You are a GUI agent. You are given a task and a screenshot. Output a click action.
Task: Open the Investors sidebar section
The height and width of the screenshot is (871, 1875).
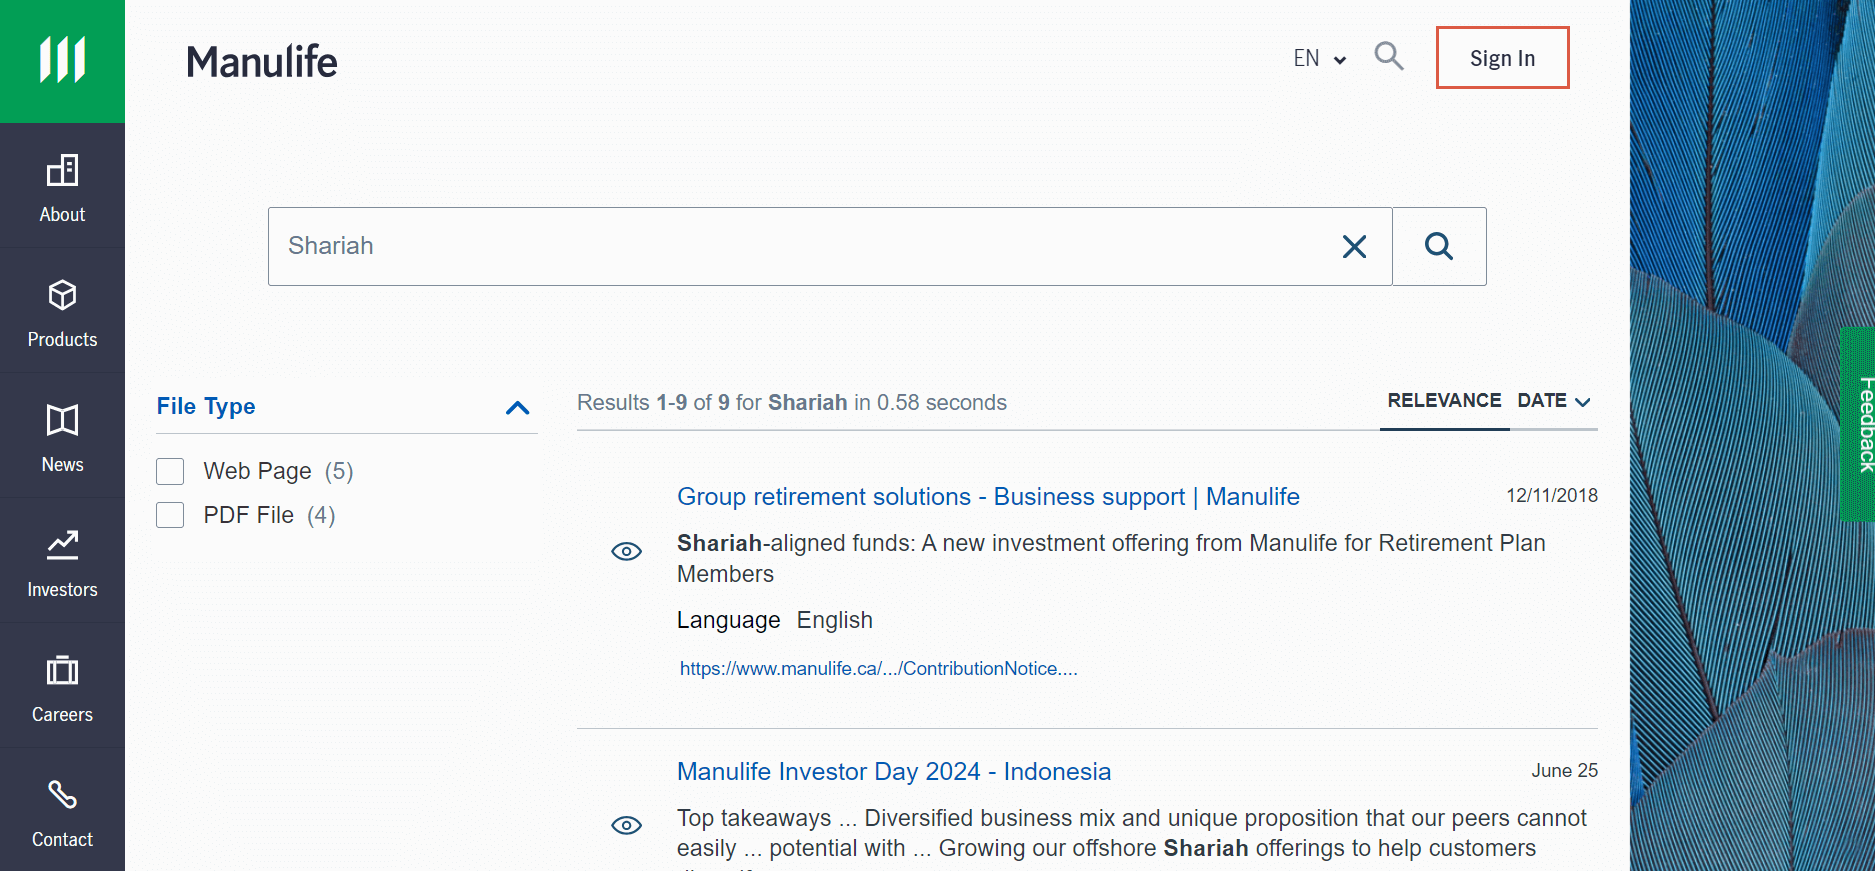(62, 563)
